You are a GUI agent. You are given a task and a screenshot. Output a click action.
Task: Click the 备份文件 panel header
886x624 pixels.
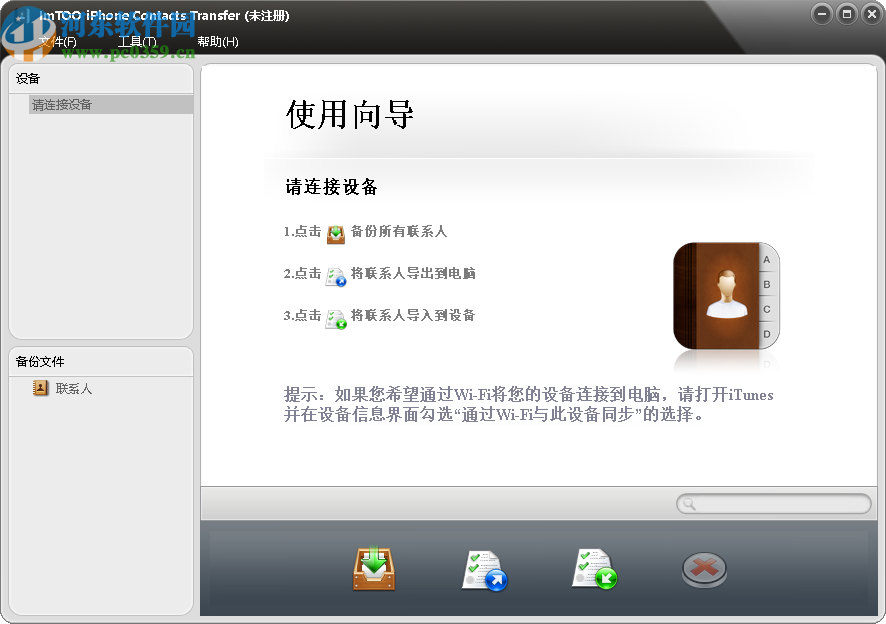click(x=42, y=360)
